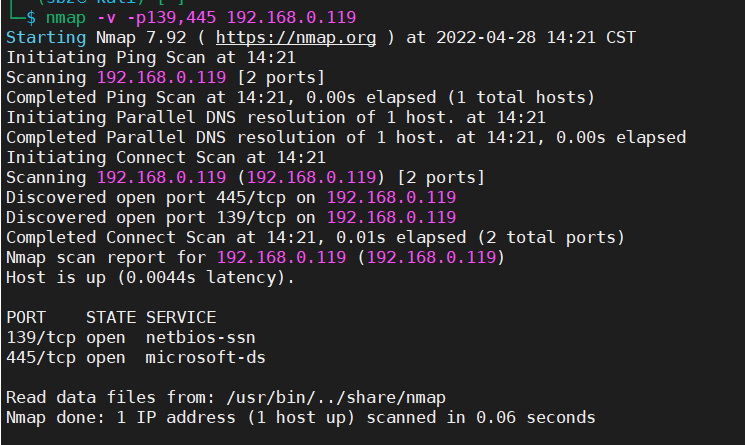
Task: Click the $ prompt symbol
Action: (x=31, y=18)
